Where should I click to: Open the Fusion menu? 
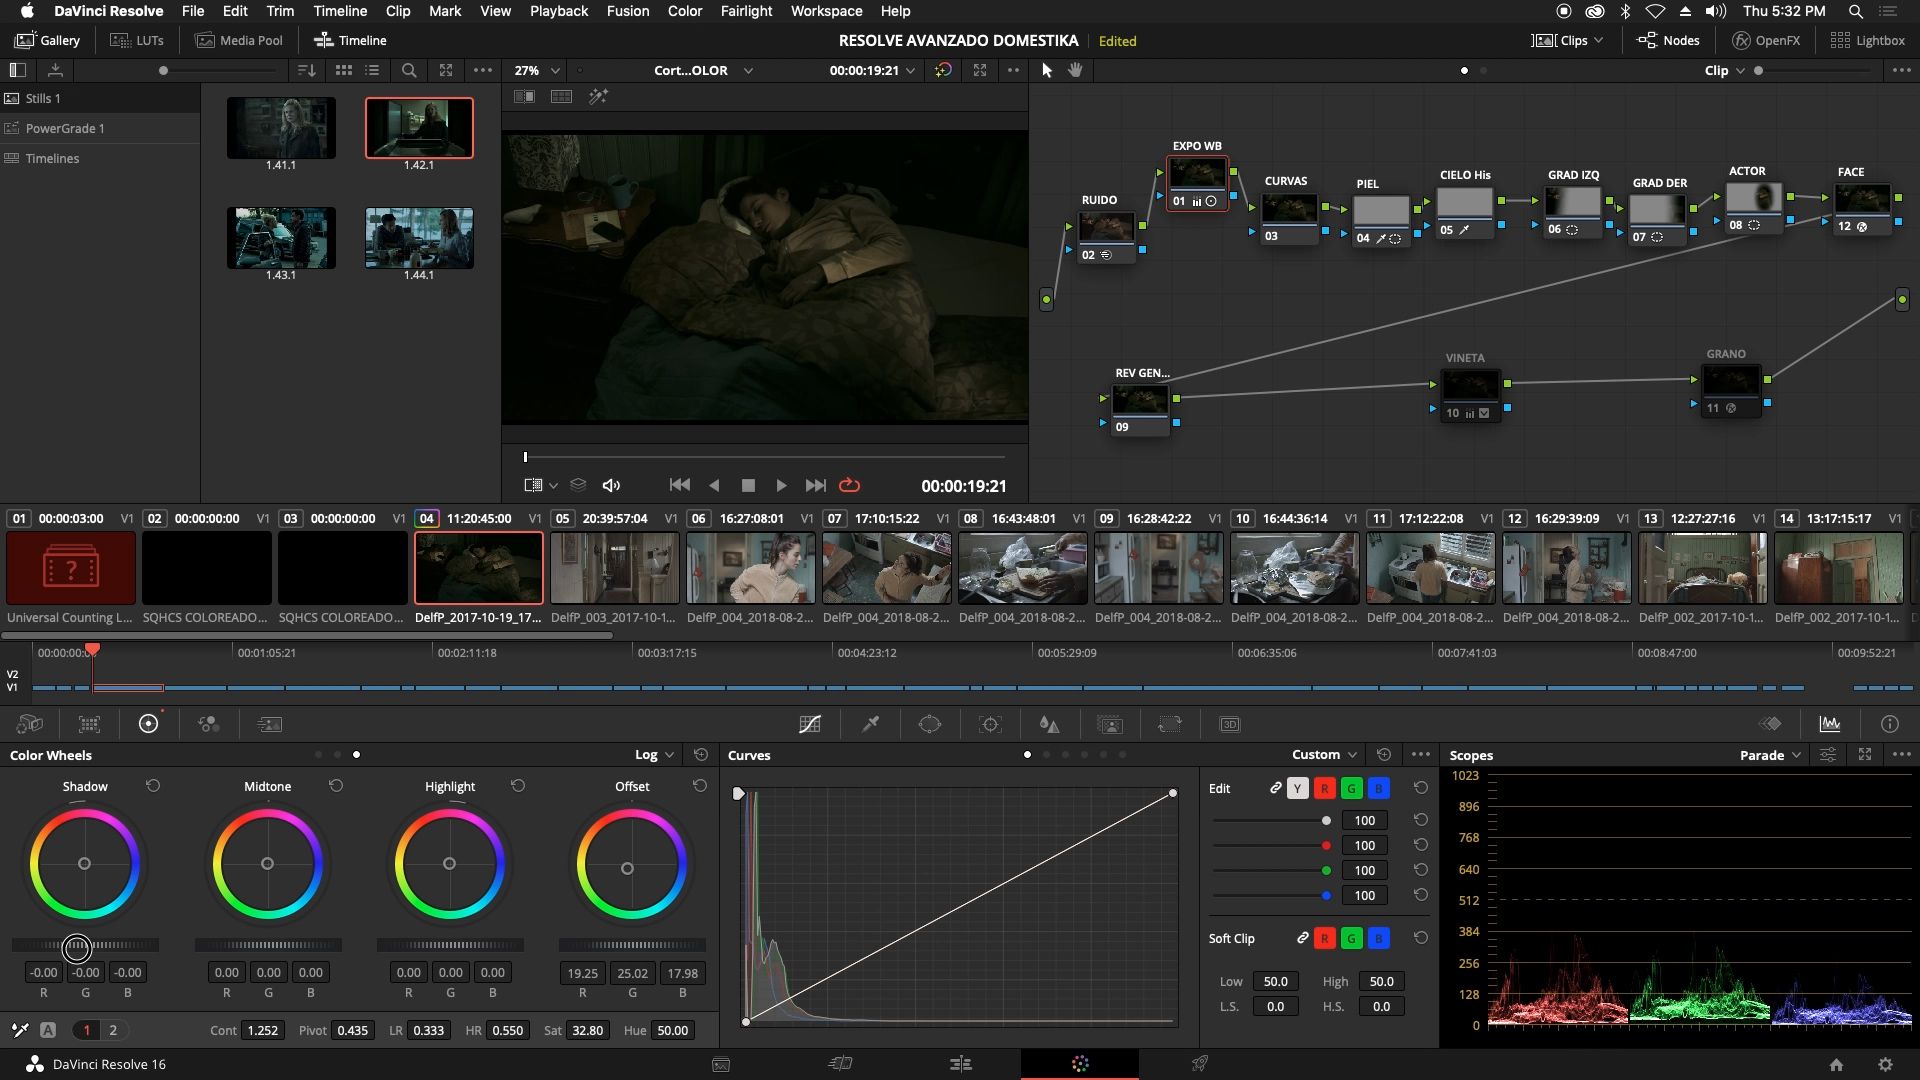[627, 11]
